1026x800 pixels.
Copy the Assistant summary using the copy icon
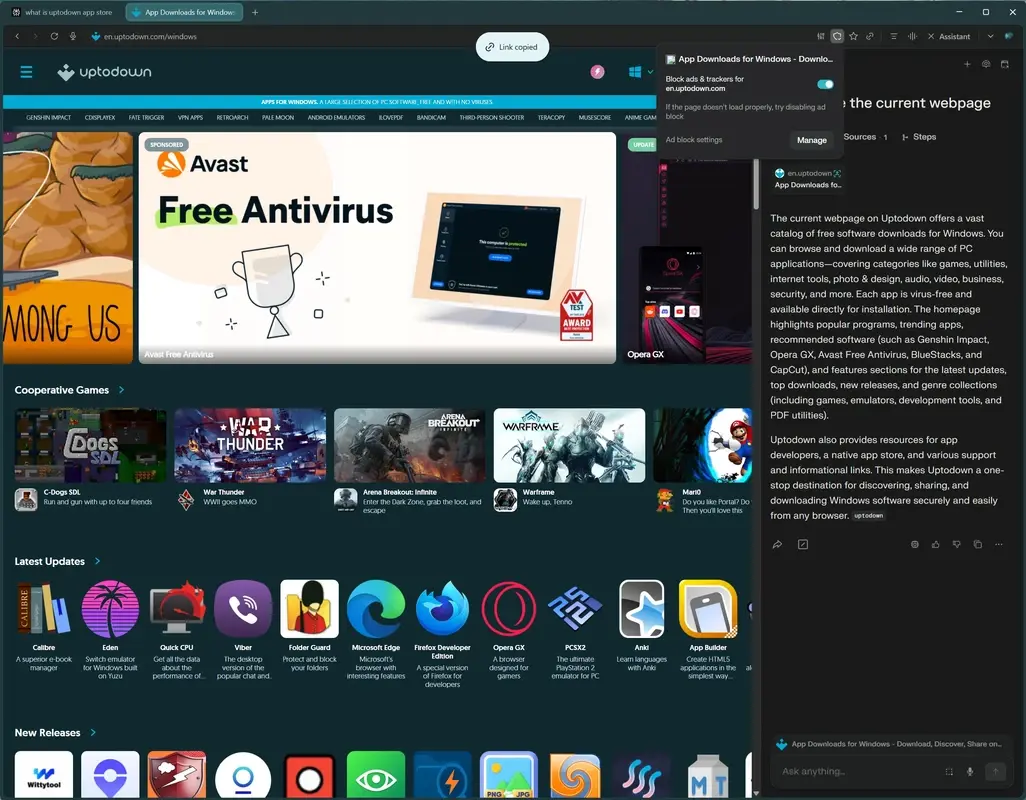(977, 543)
